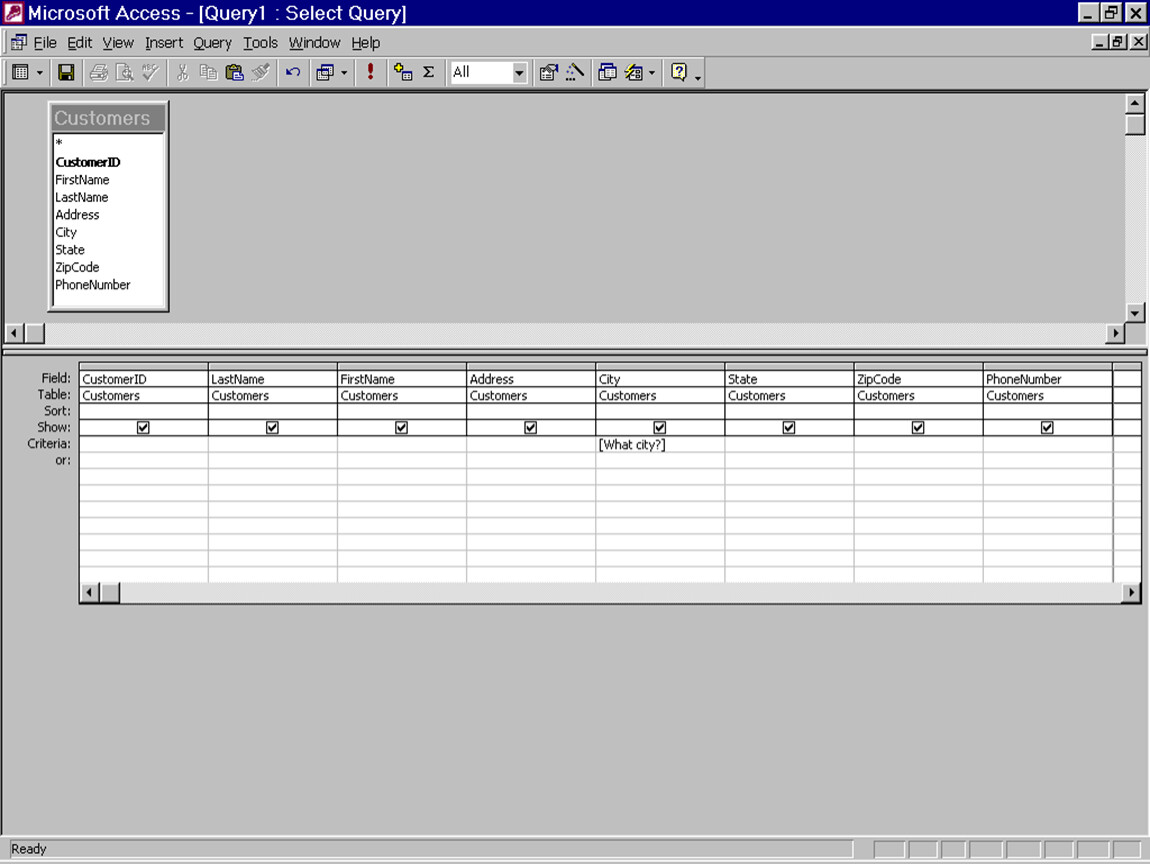Restore the inner query window via menu bar button
This screenshot has width=1150, height=864.
click(1117, 42)
